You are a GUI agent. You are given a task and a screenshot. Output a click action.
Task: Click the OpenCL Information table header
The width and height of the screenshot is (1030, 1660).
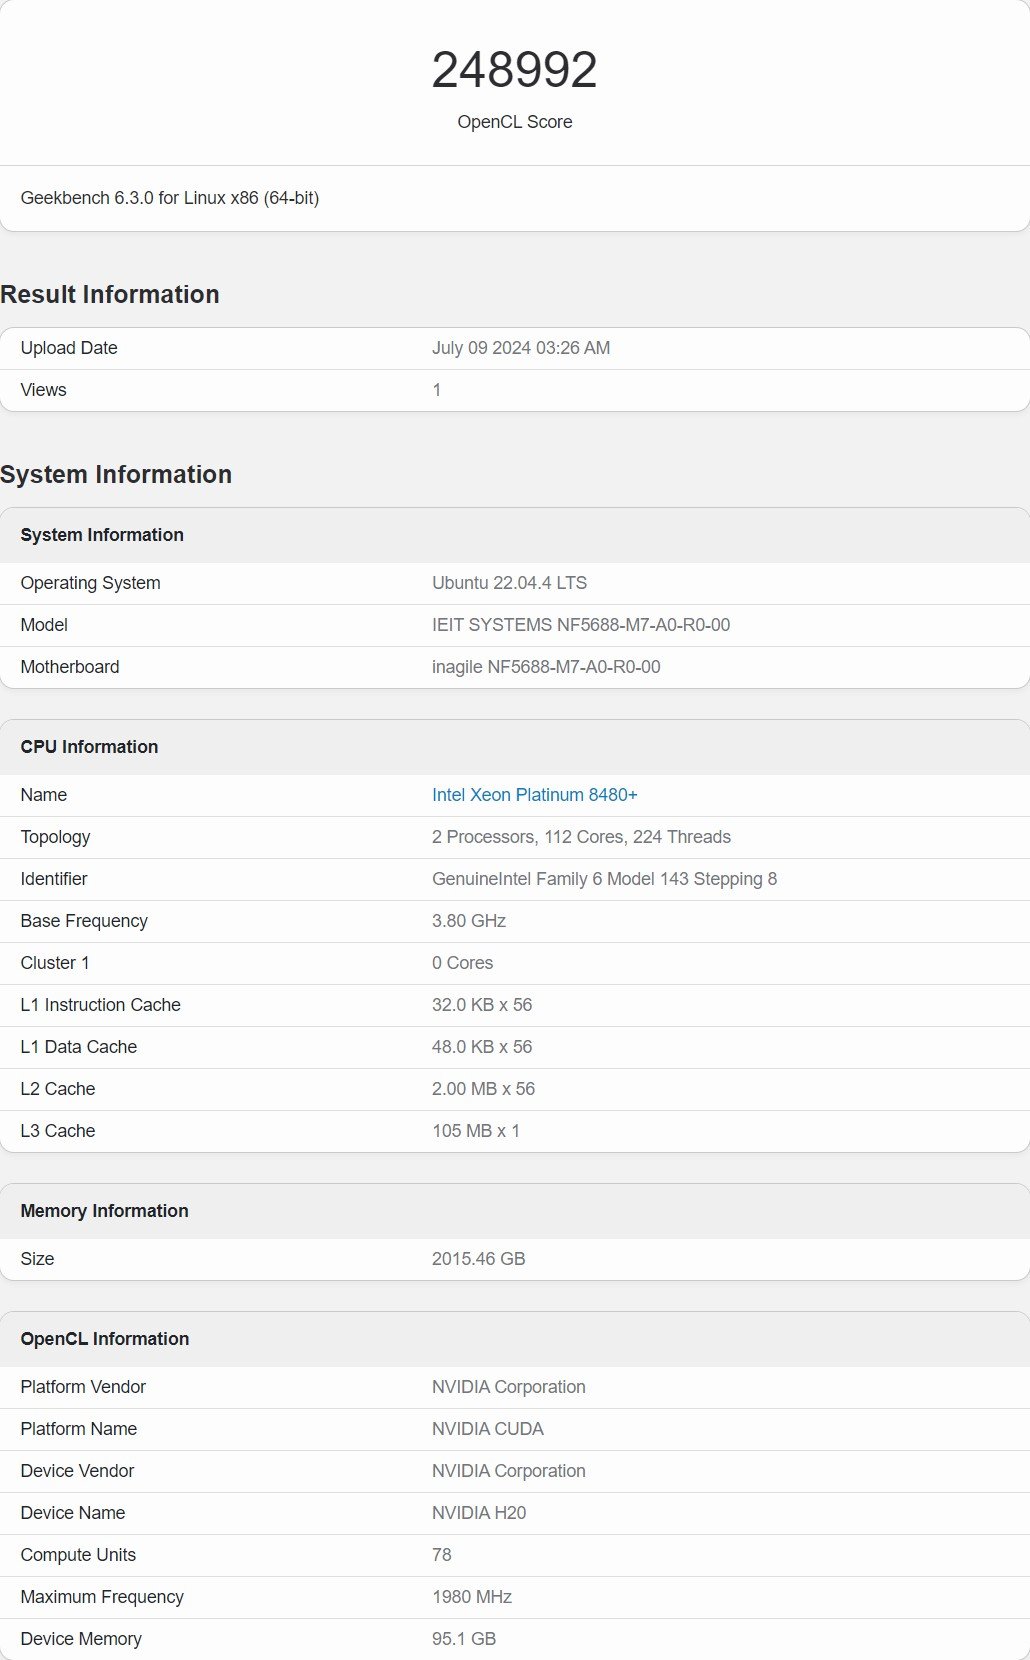pos(105,1339)
